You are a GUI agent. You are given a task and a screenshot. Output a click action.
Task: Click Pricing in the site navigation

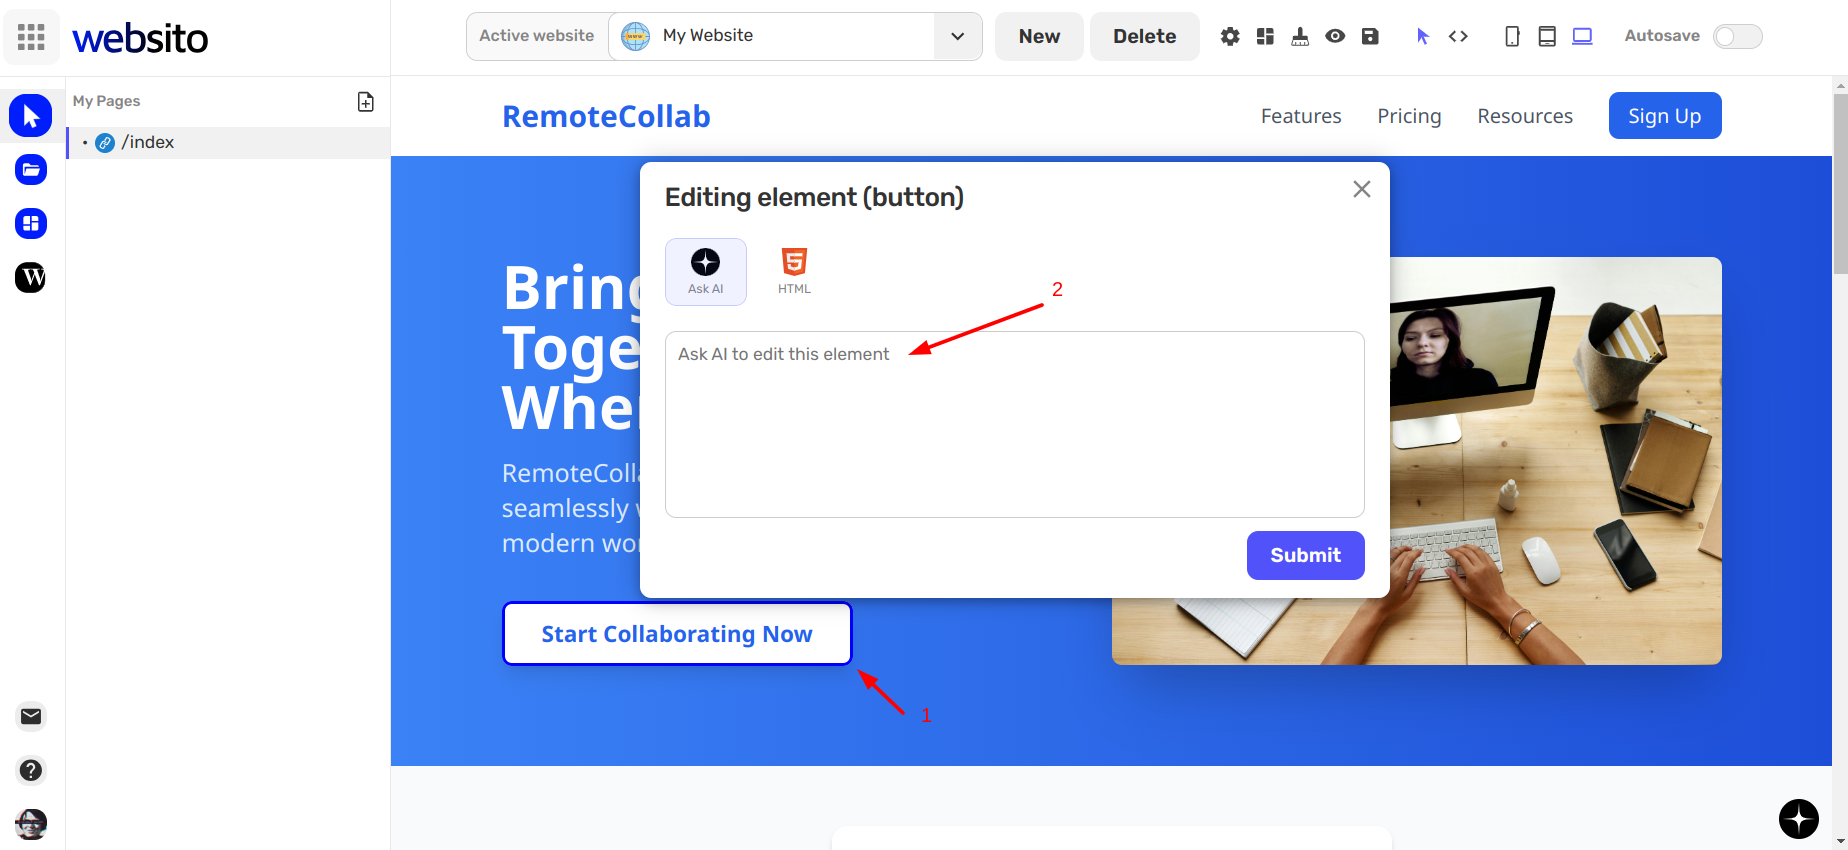[x=1409, y=116]
